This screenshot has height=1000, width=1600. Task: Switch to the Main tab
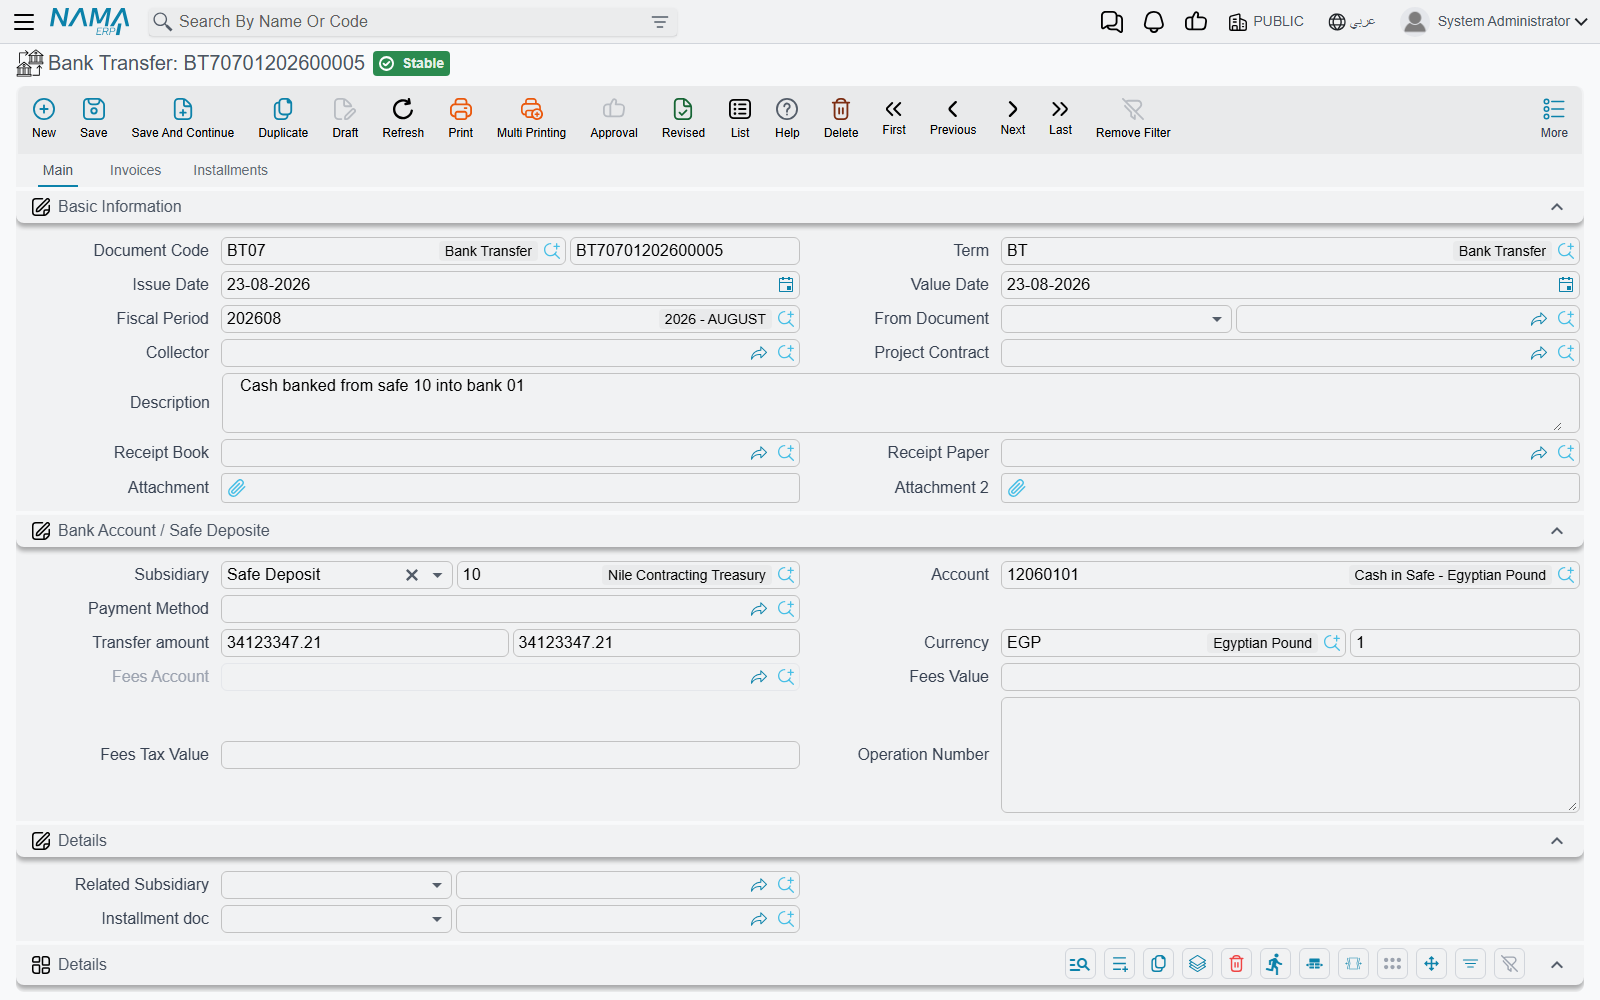(x=58, y=170)
